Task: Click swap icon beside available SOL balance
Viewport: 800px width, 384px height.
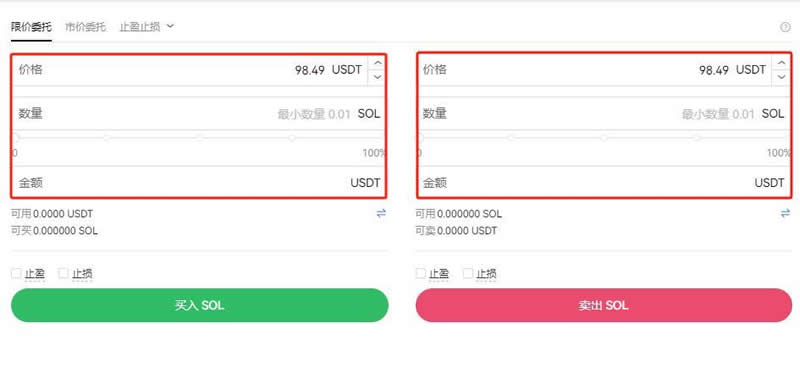Action: click(785, 214)
